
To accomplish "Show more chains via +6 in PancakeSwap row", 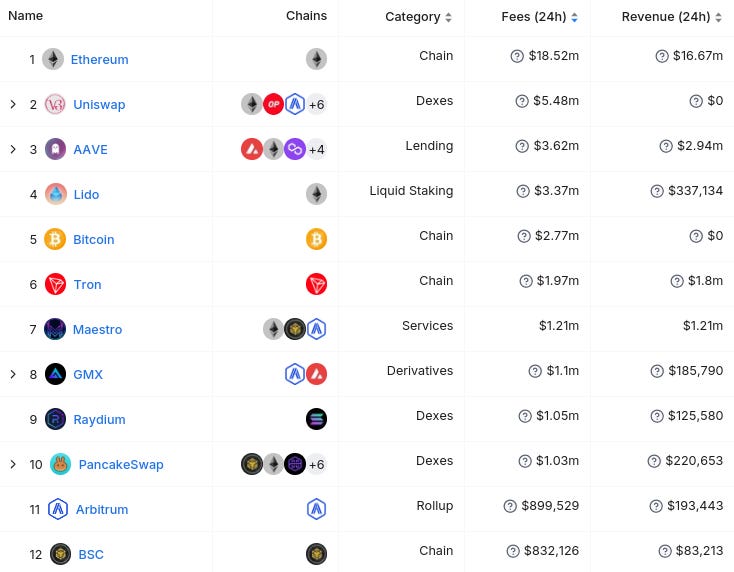I will 317,464.
